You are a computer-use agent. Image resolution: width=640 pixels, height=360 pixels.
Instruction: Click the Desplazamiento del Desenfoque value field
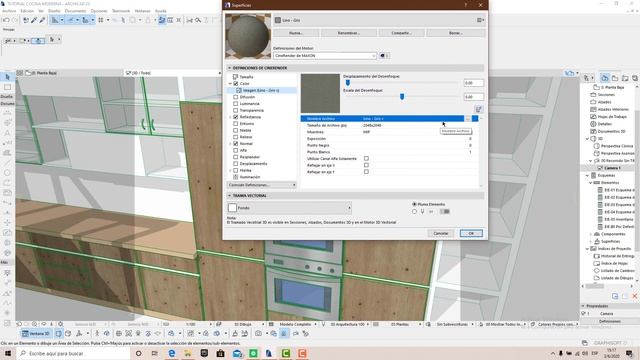click(473, 83)
